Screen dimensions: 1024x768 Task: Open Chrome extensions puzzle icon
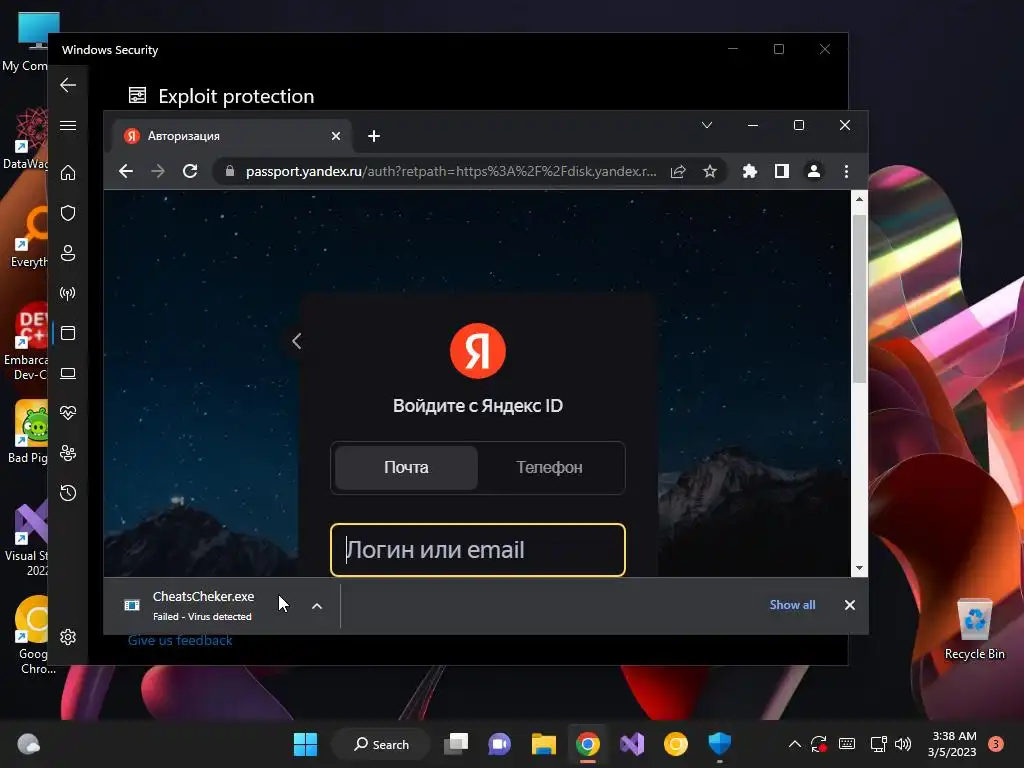750,171
